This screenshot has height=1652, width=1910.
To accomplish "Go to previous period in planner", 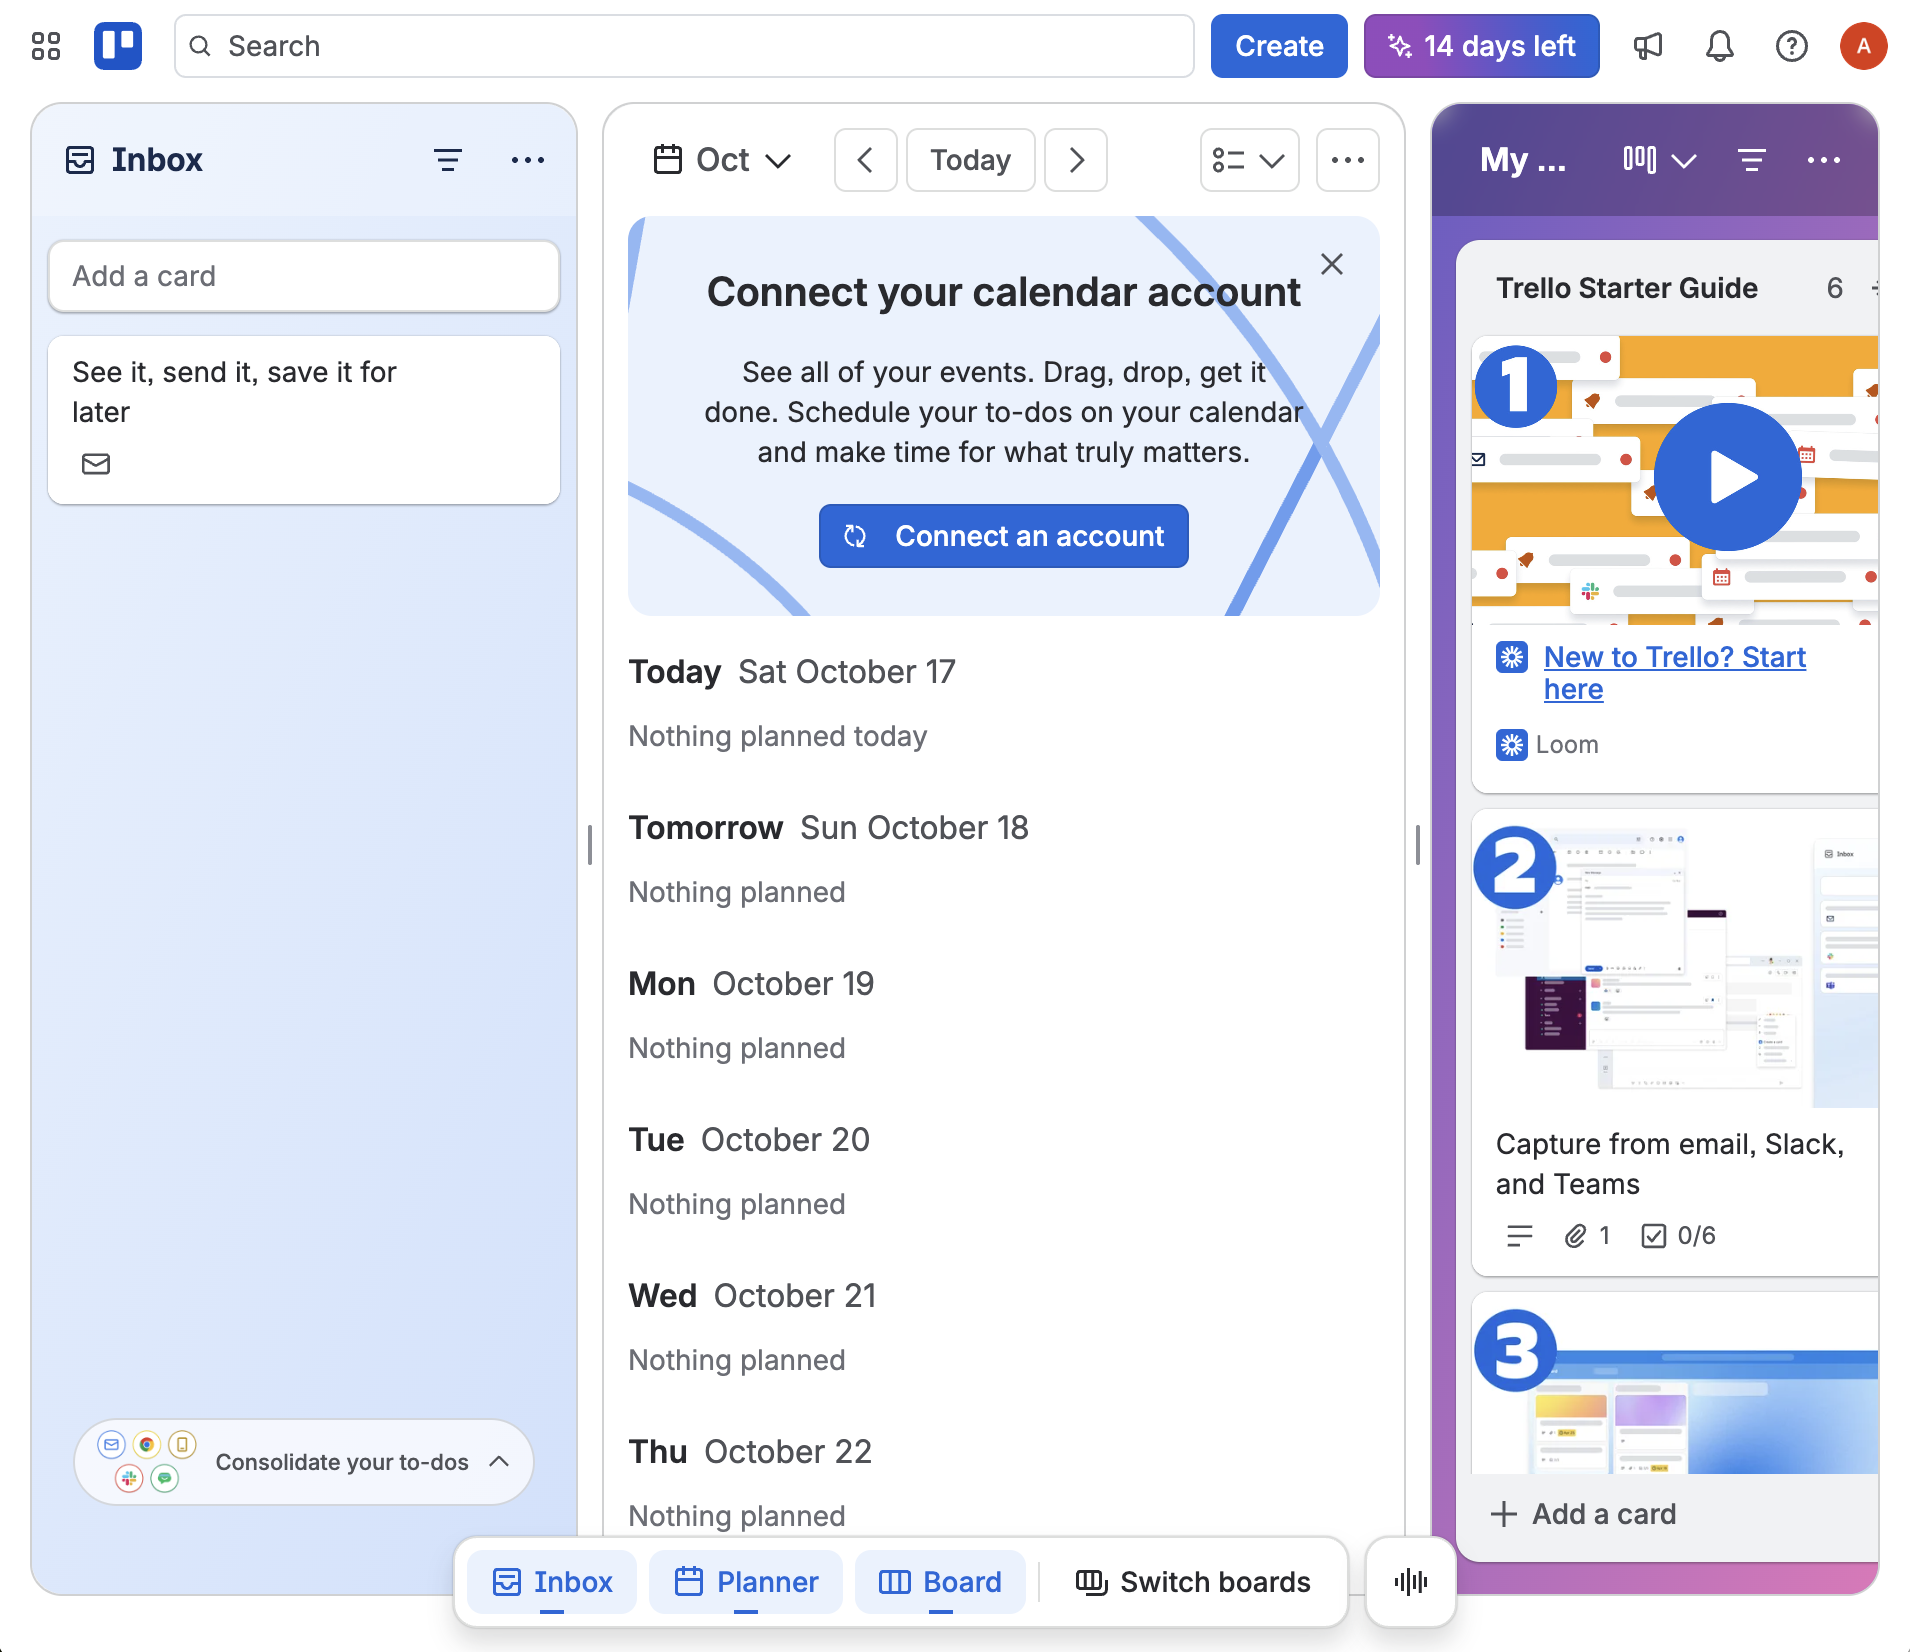I will tap(866, 160).
